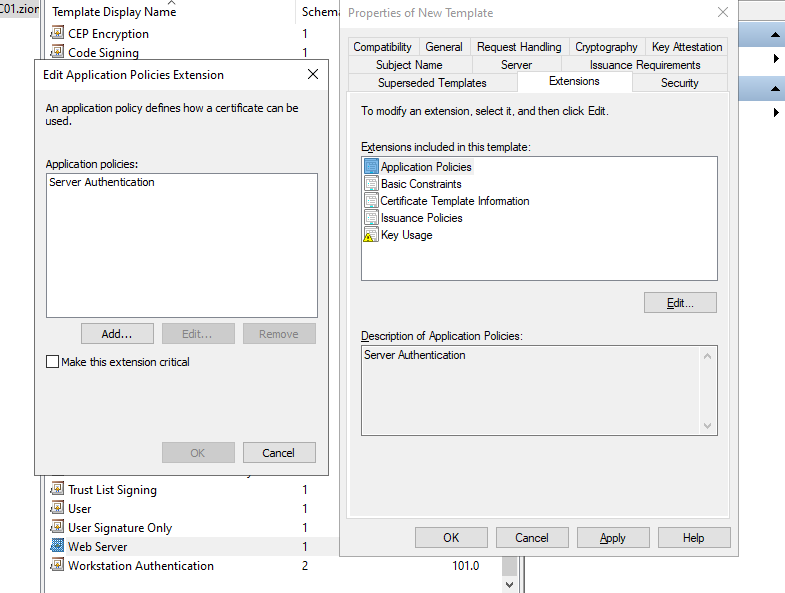Viewport: 785px width, 593px height.
Task: Expand the first More Actions arrow
Action: [x=775, y=58]
